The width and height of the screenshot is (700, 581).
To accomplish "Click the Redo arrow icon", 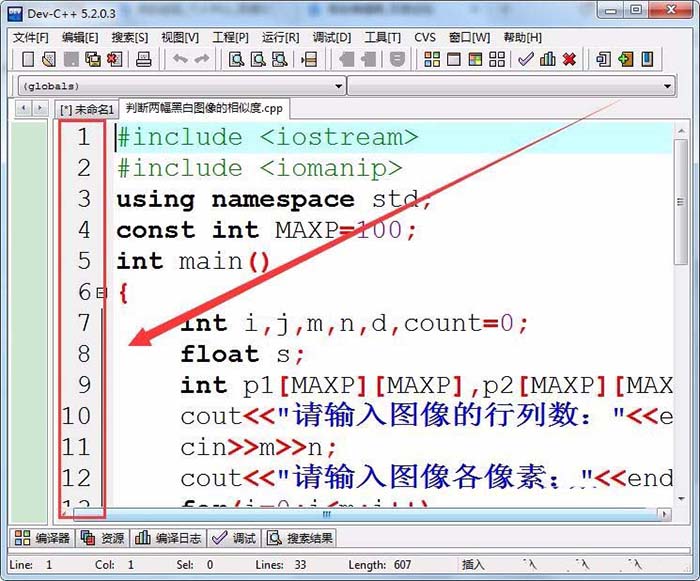I will click(x=202, y=59).
